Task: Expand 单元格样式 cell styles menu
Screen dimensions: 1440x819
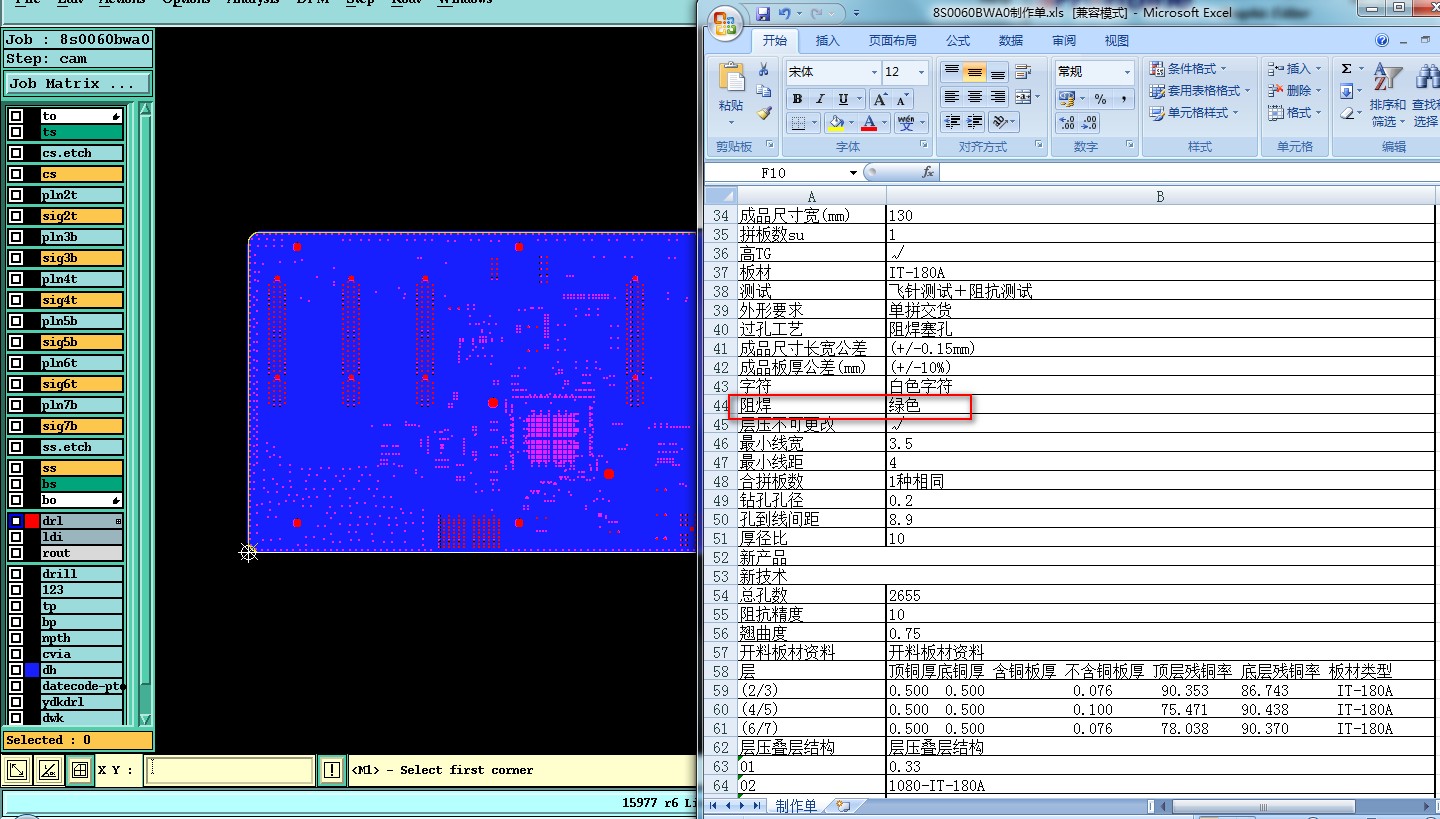Action: tap(1196, 113)
